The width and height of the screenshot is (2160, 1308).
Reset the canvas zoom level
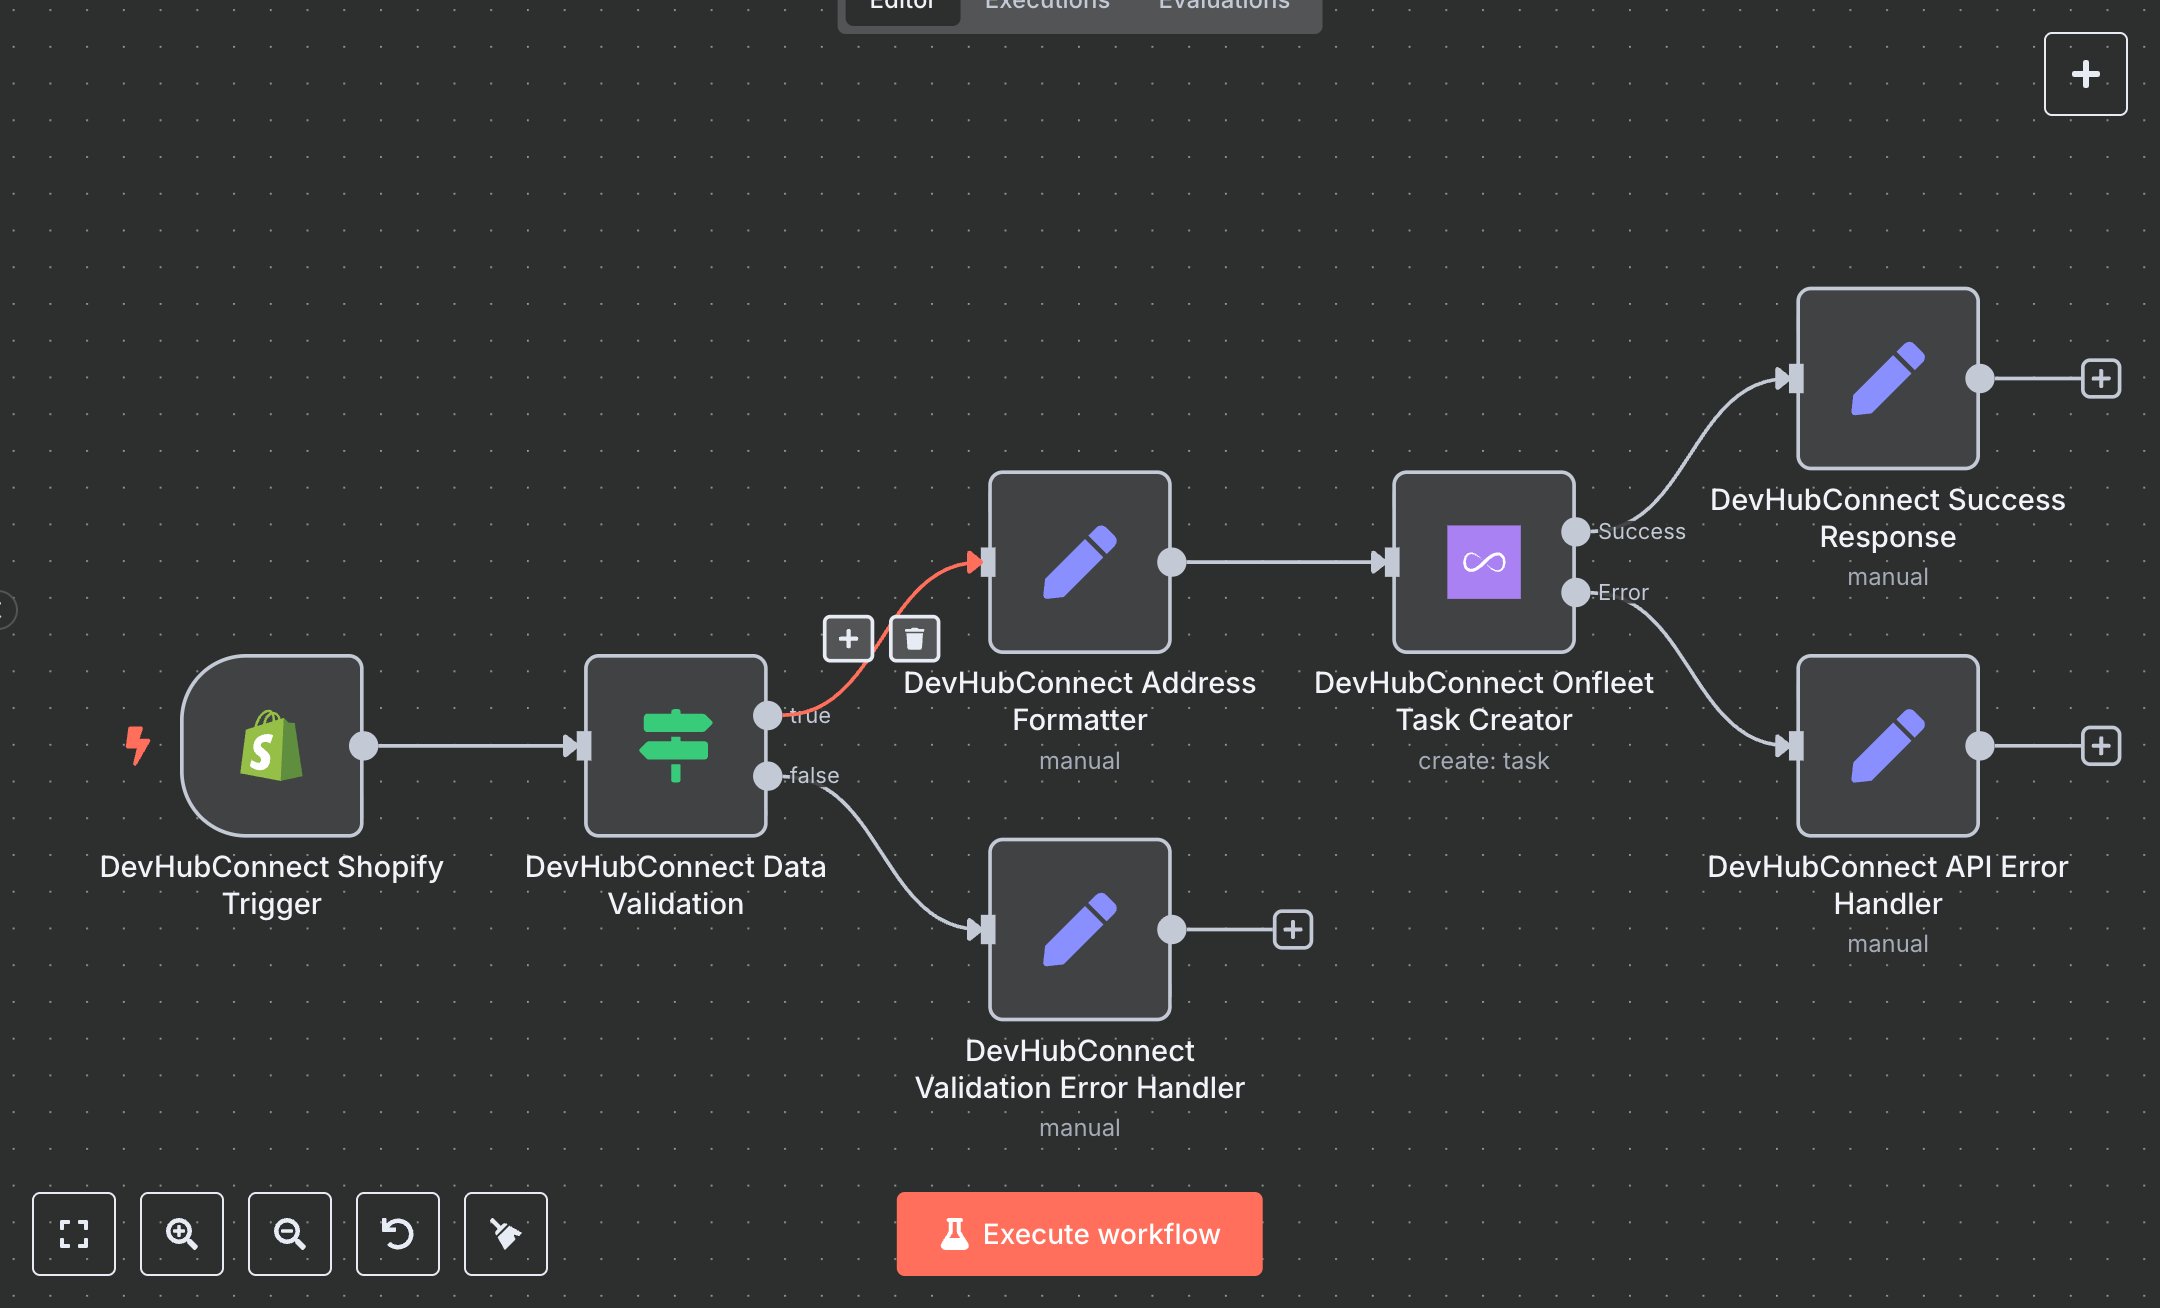[397, 1234]
